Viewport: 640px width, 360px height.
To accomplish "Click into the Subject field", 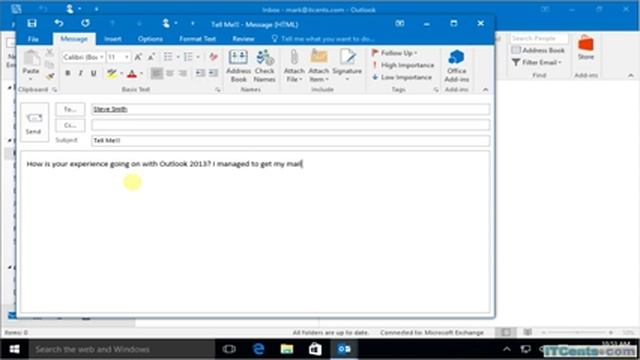I will coord(291,141).
